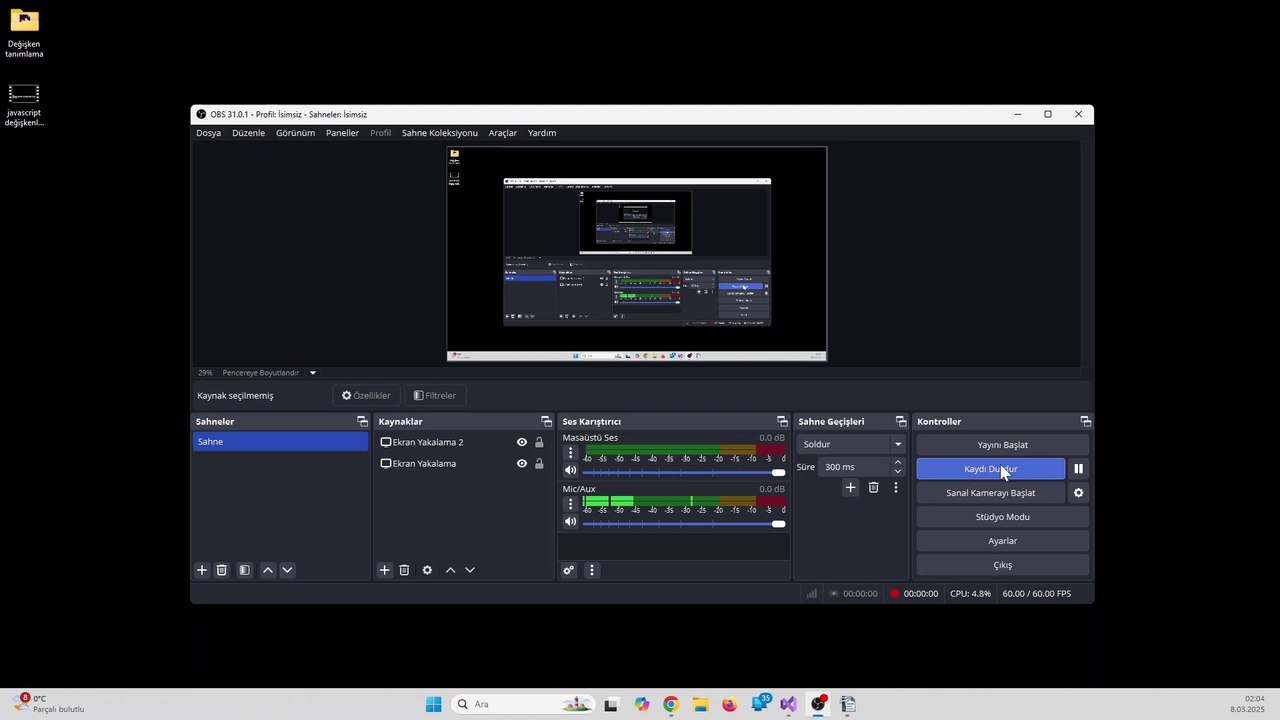Pop out the Kaynaklar dock
The image size is (1280, 720).
546,422
